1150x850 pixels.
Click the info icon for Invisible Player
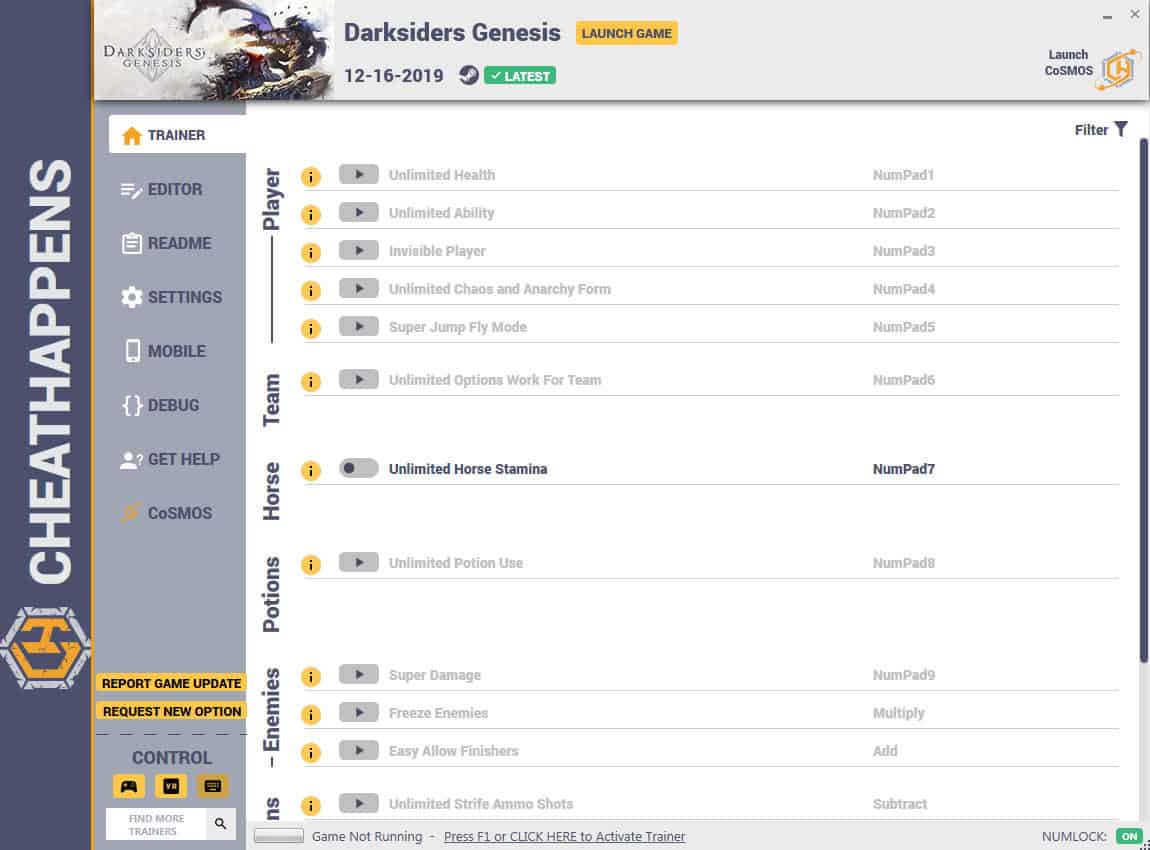click(311, 253)
